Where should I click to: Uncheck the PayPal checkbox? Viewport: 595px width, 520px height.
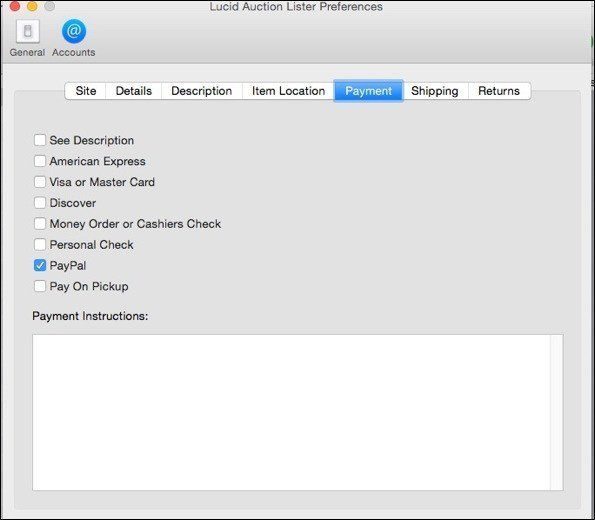point(40,265)
